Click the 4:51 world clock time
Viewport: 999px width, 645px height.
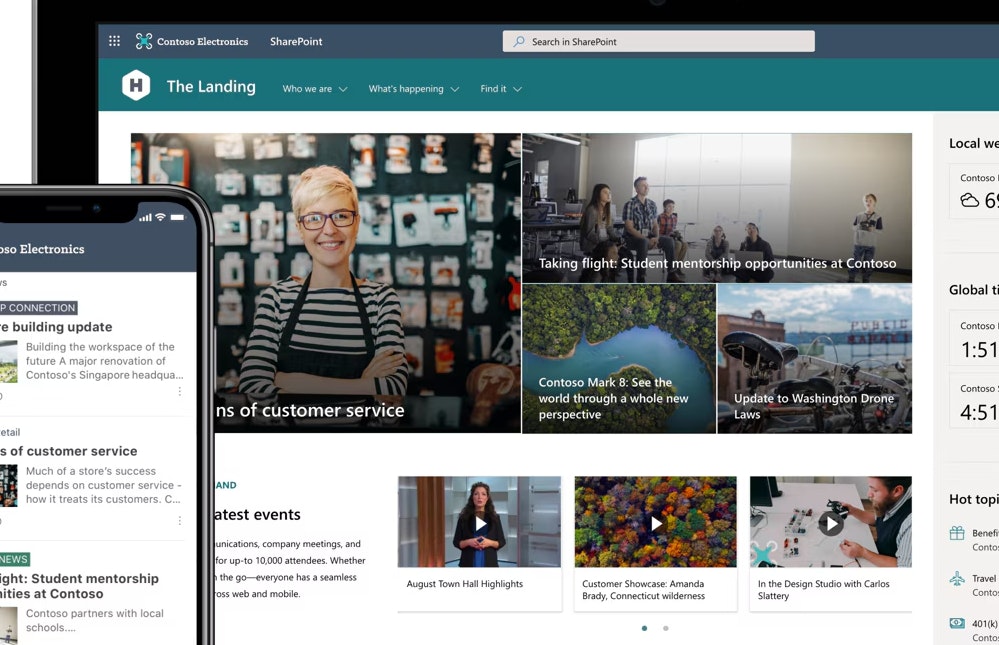[x=979, y=412]
